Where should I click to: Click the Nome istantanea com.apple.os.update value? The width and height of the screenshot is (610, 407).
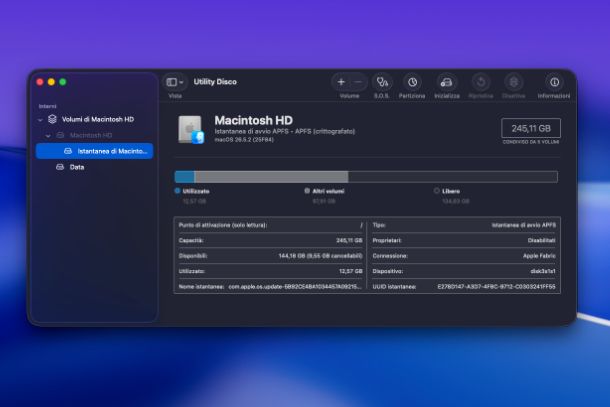[x=295, y=286]
